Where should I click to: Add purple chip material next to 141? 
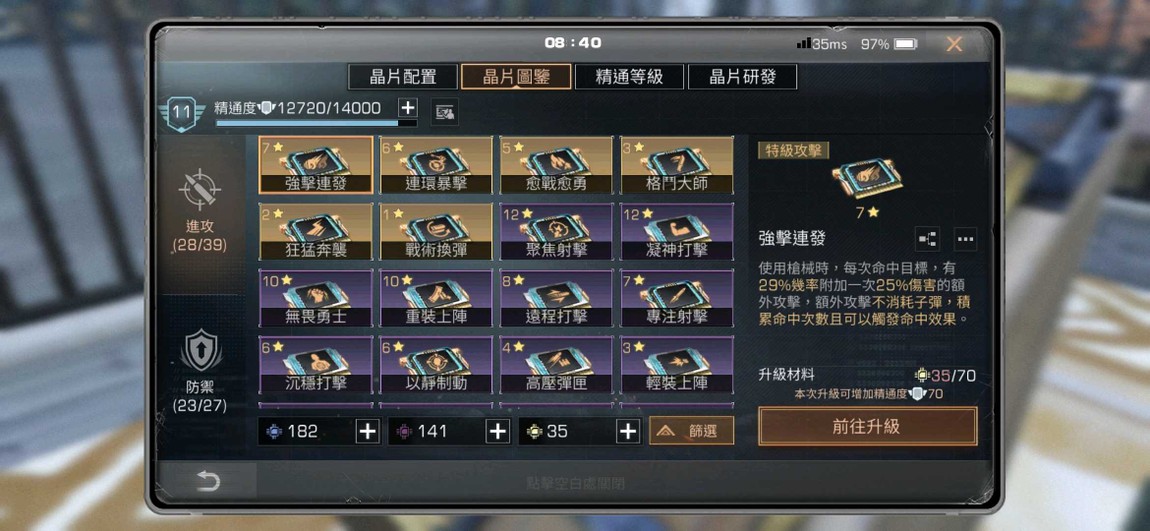pos(498,431)
